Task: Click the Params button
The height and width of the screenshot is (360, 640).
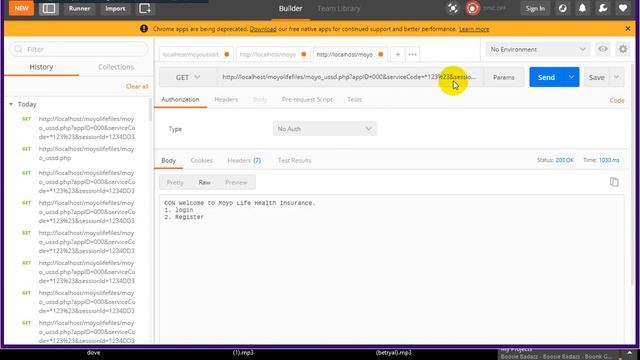Action: 504,77
